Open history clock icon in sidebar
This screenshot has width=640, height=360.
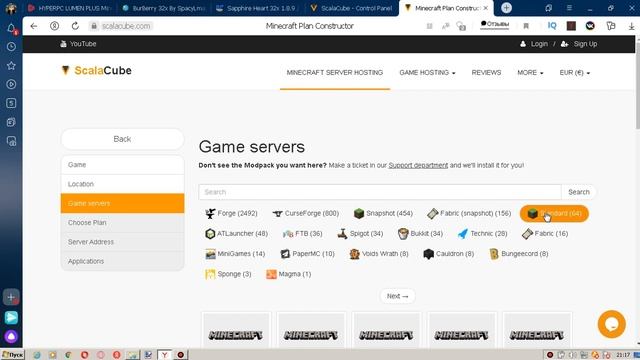point(11,47)
